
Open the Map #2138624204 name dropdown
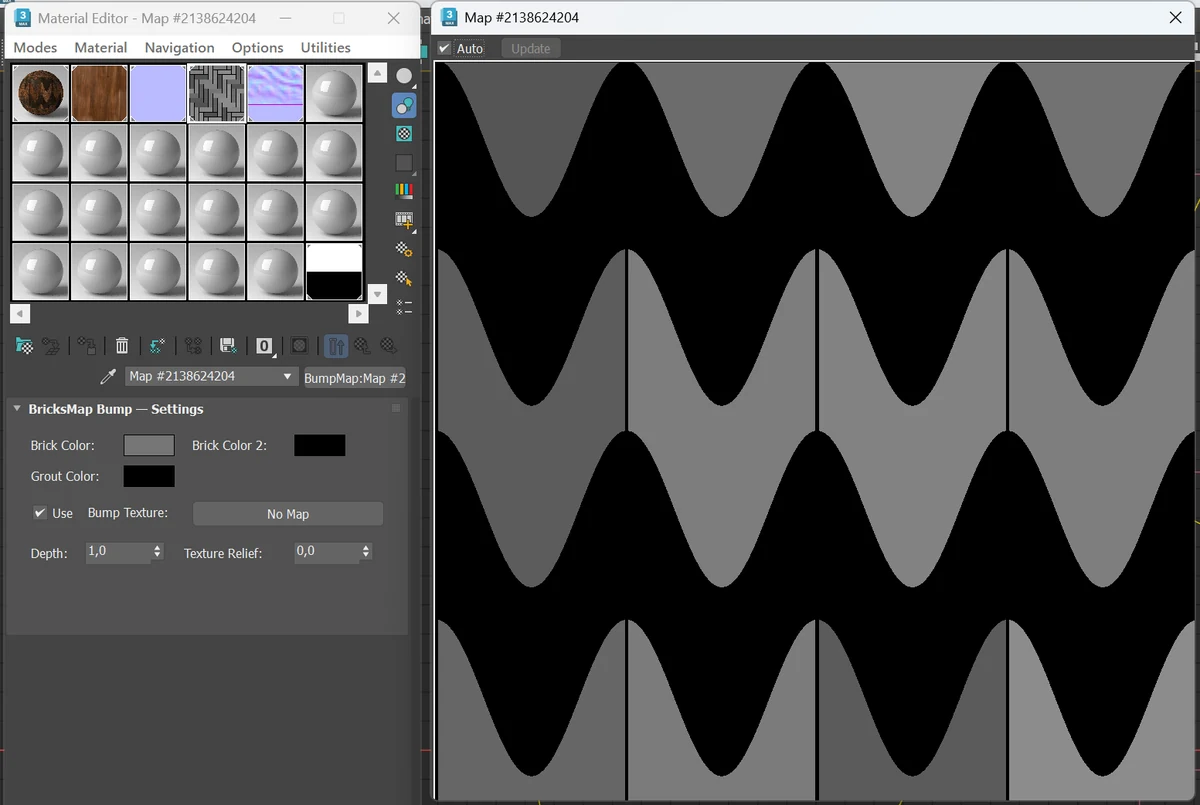(212, 377)
